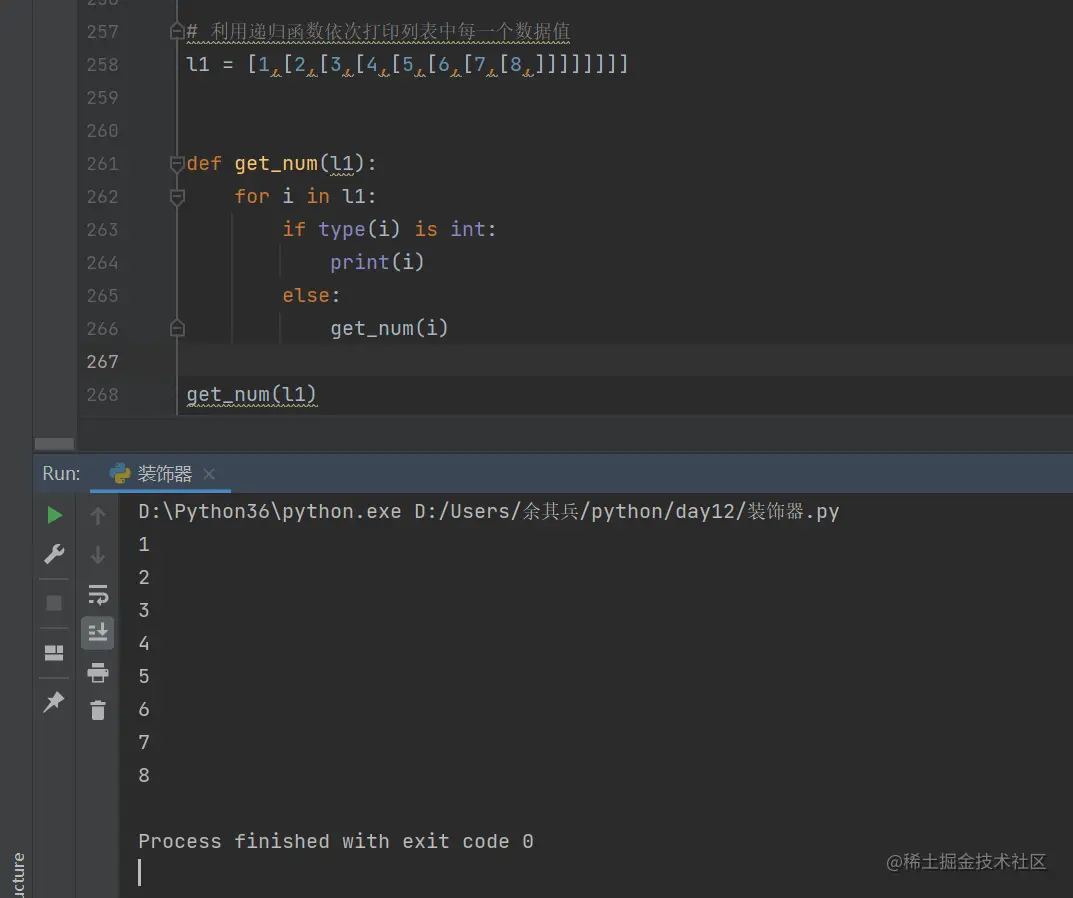1073x898 pixels.
Task: Collapse the for loop fold marker
Action: 177,197
